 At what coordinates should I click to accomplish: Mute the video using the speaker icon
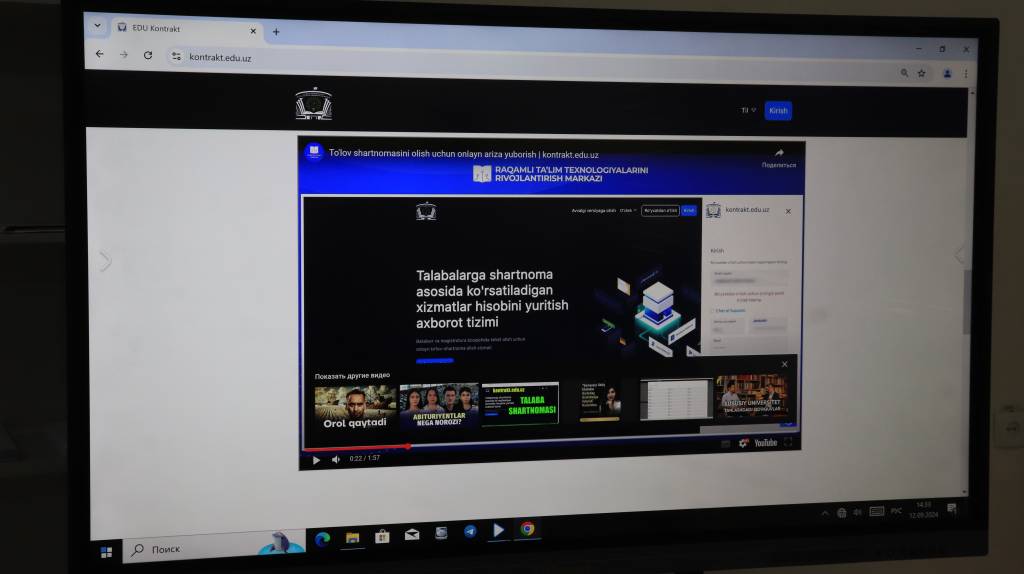336,459
